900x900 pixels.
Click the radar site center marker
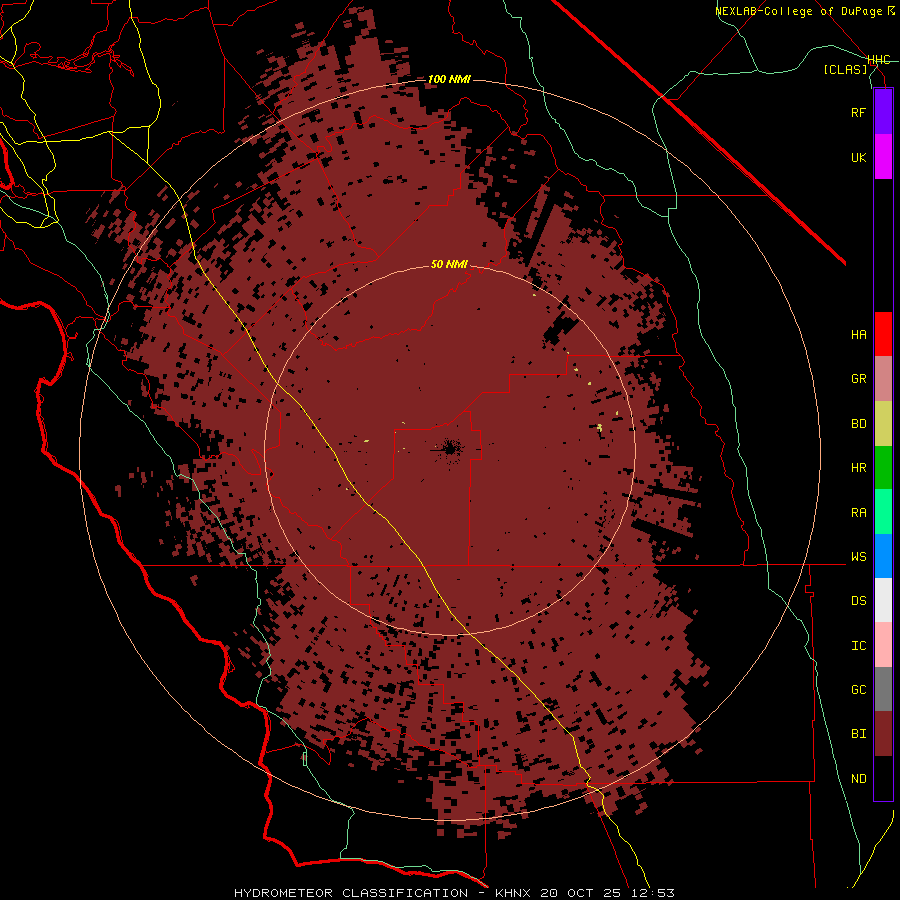click(x=449, y=449)
